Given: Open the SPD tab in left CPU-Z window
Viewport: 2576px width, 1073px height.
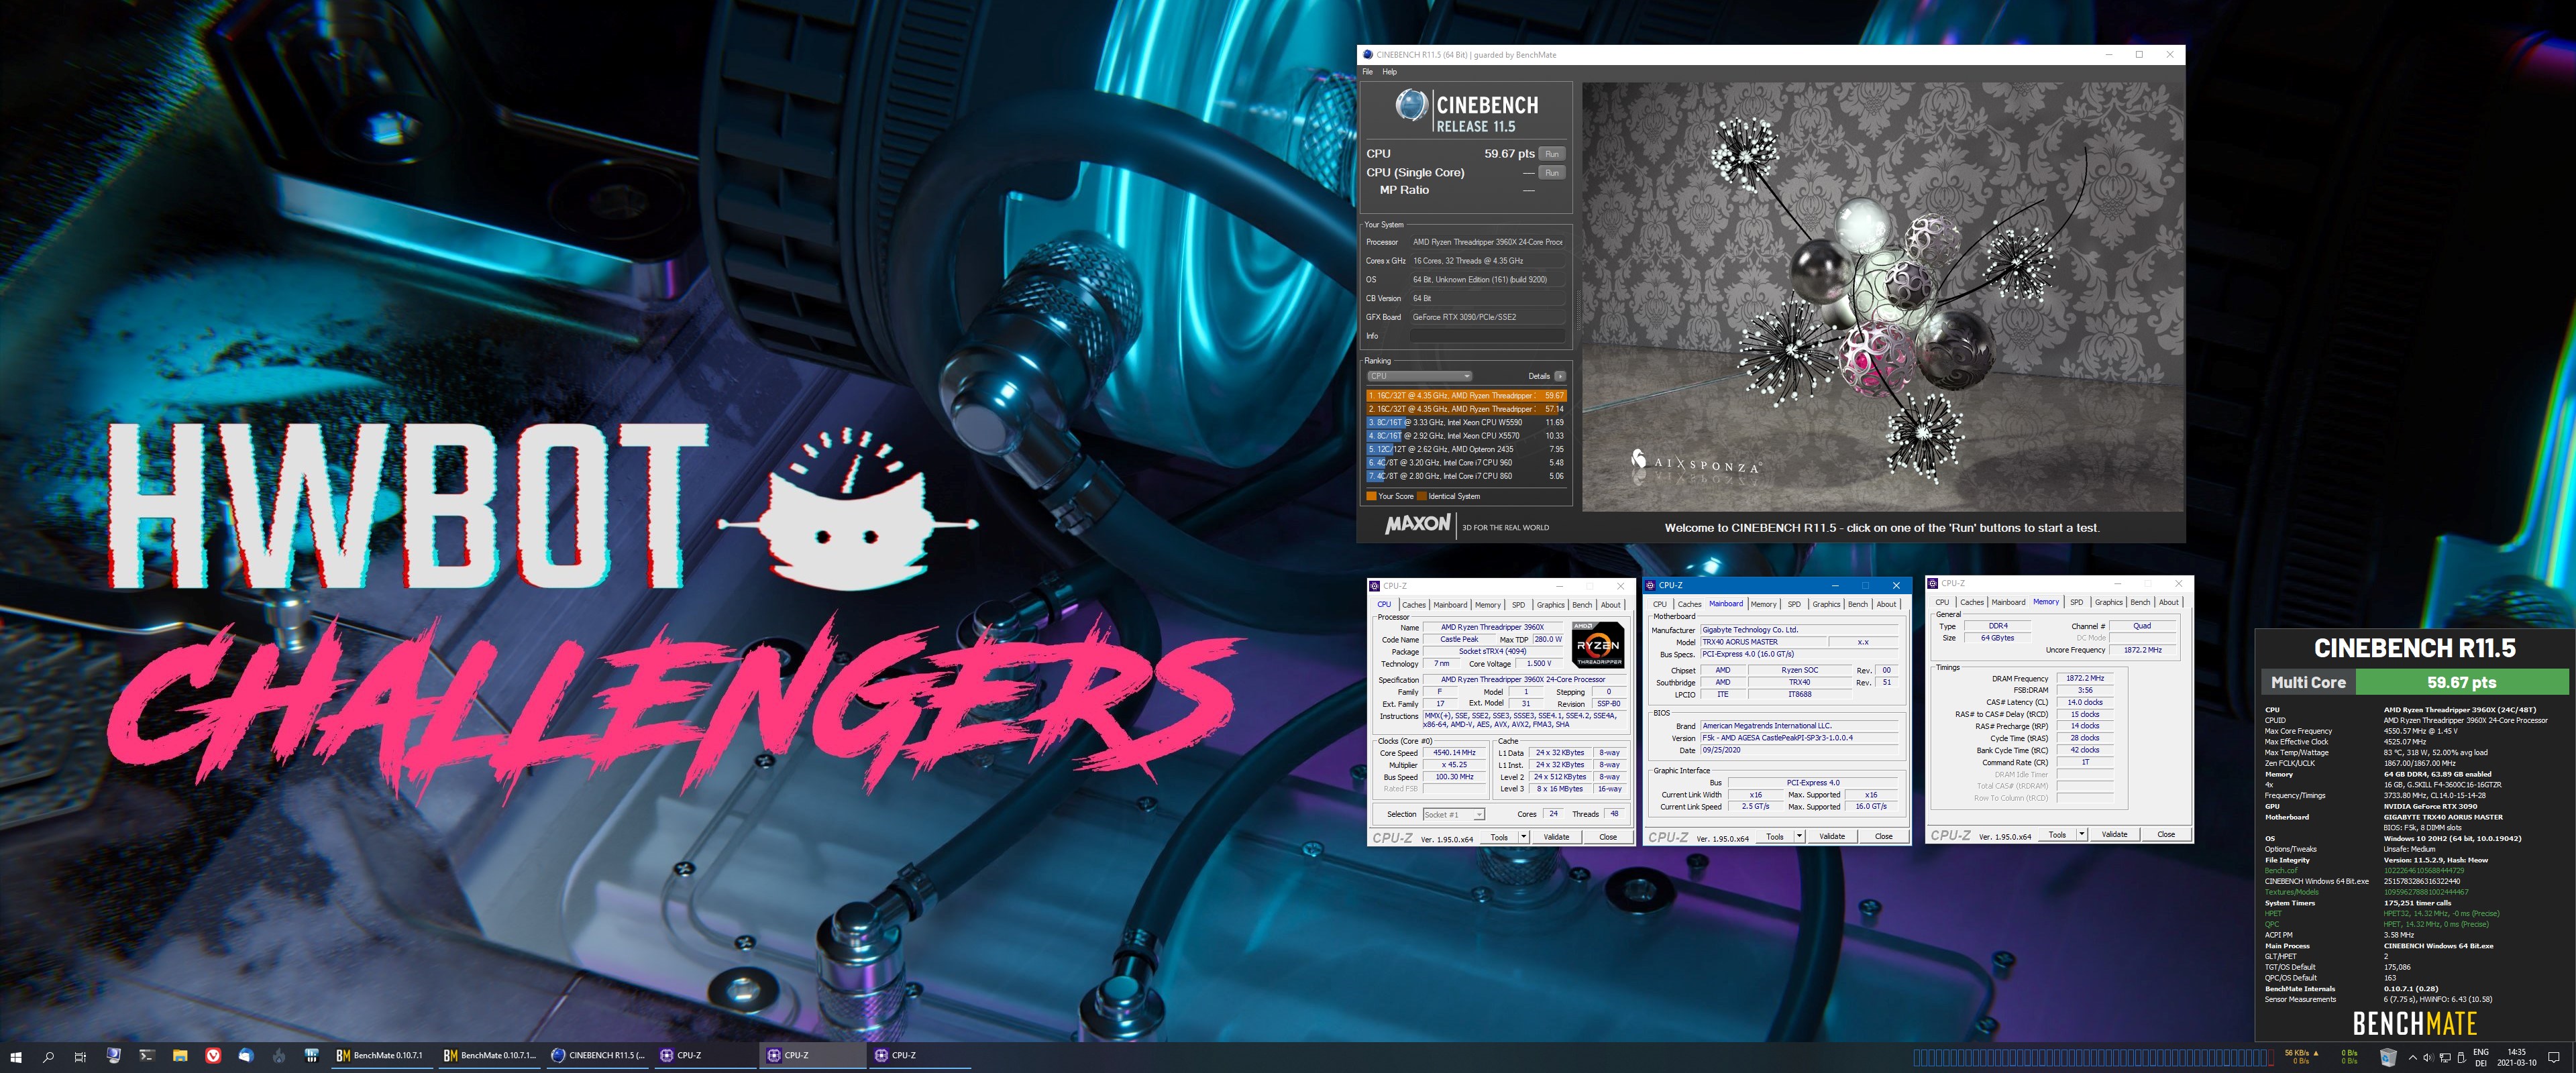Looking at the screenshot, I should [x=1518, y=605].
